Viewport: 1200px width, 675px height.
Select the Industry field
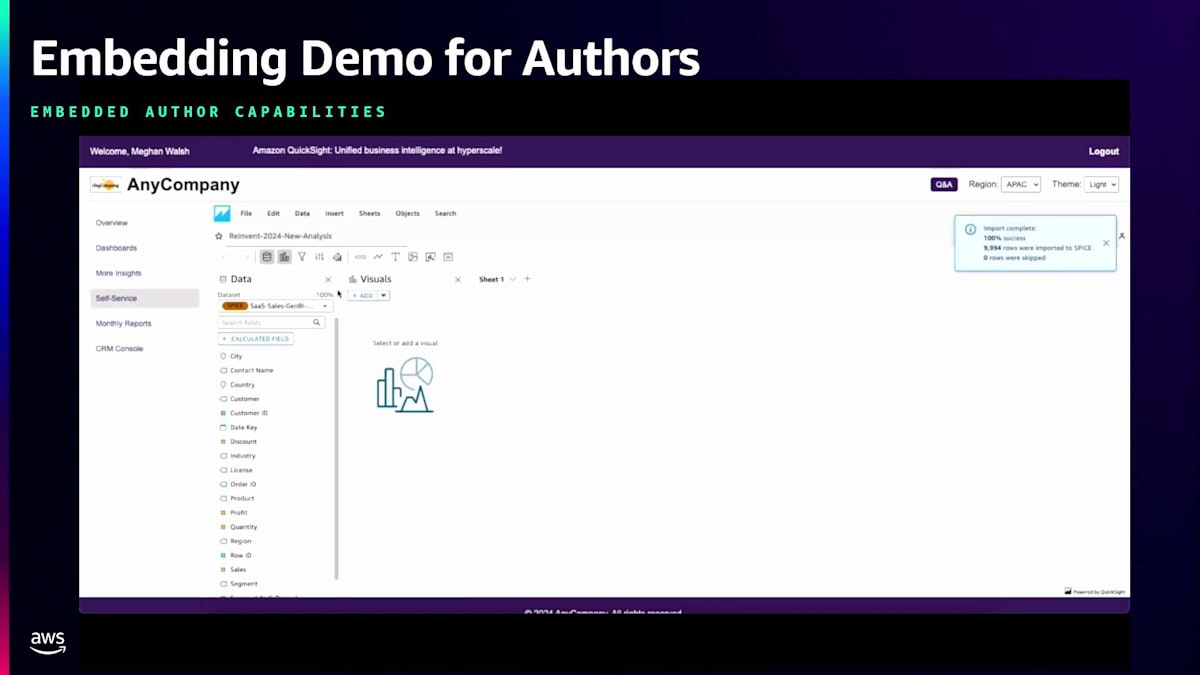[x=243, y=455]
